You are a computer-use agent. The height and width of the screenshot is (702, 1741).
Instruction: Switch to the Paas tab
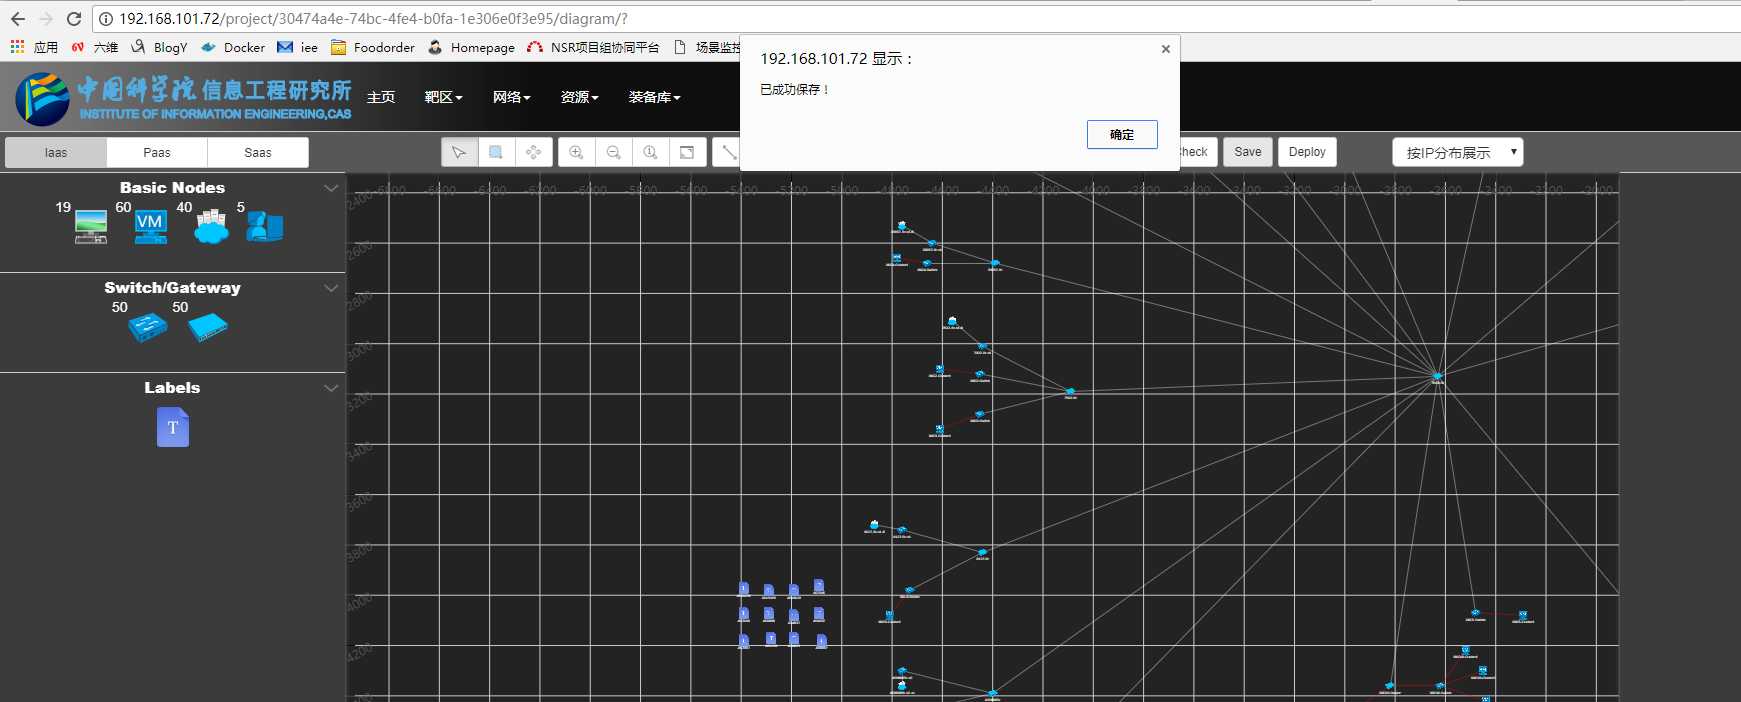157,152
